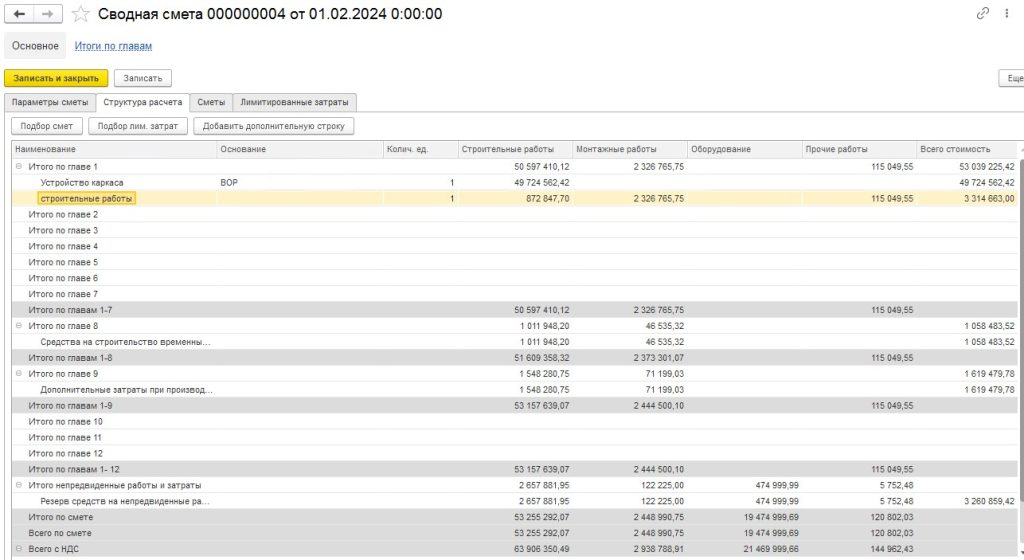Click the back navigation arrow
The width and height of the screenshot is (1024, 560).
(x=19, y=14)
